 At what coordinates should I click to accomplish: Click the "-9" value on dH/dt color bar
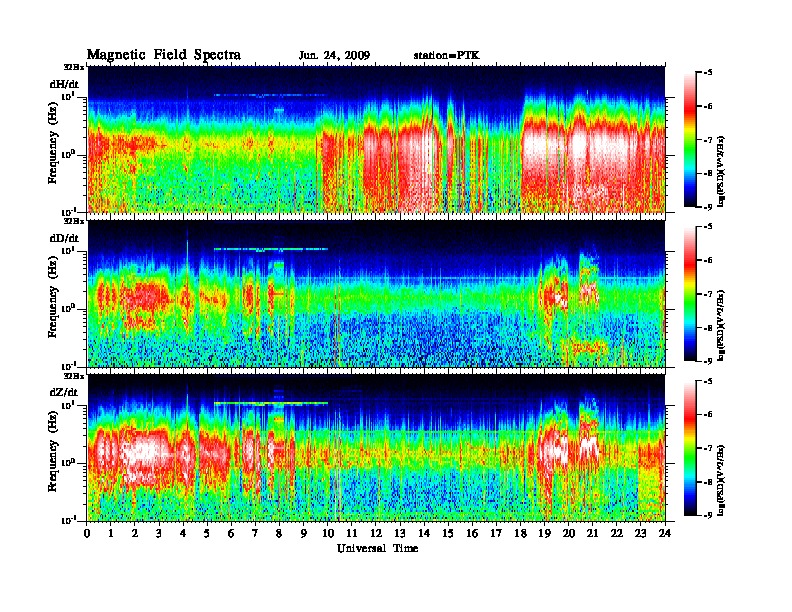(708, 207)
